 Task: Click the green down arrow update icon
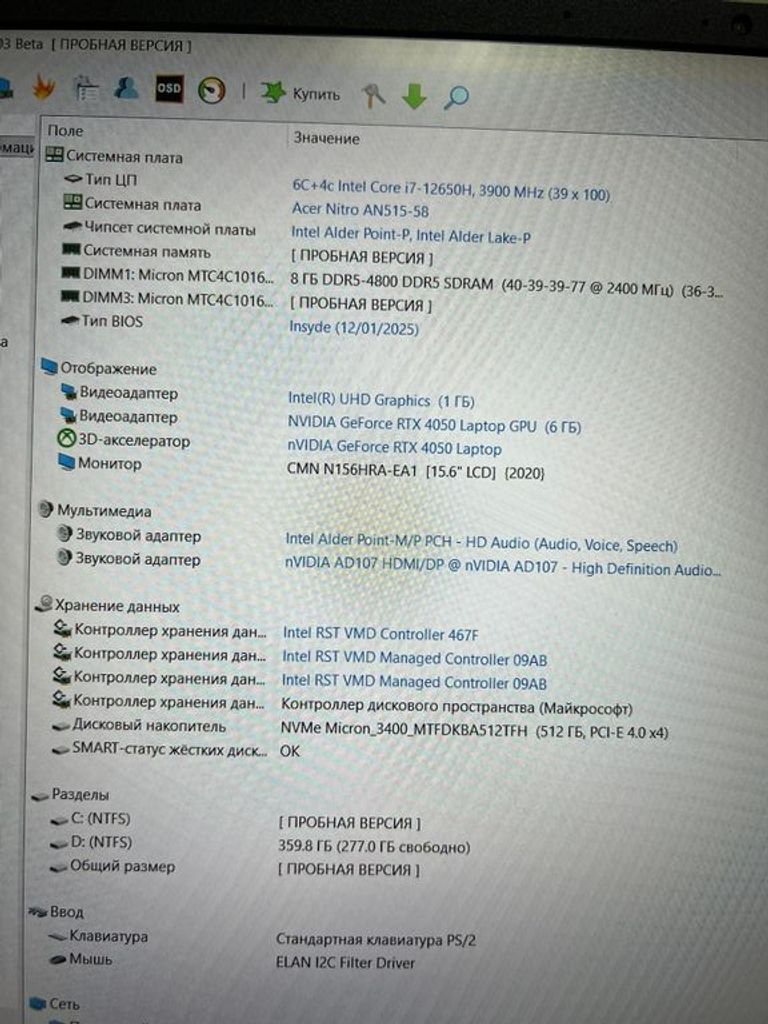tap(414, 96)
